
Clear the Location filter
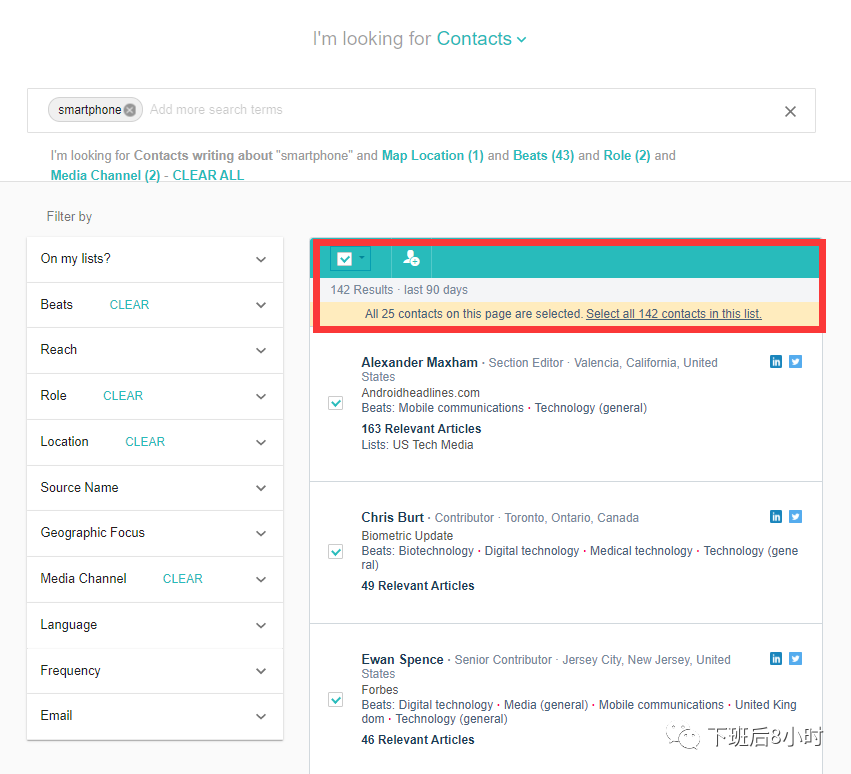click(x=145, y=442)
